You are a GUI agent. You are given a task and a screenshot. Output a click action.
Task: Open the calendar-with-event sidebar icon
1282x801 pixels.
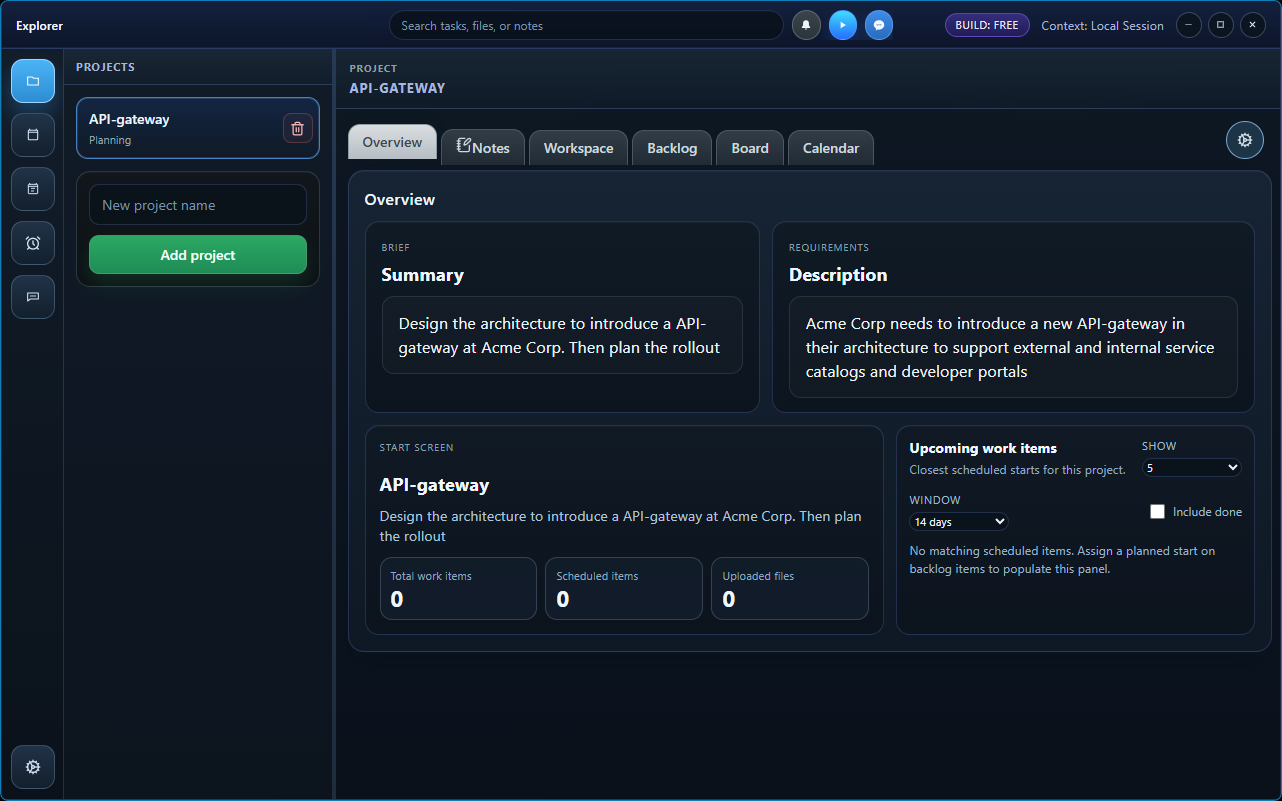pos(33,189)
